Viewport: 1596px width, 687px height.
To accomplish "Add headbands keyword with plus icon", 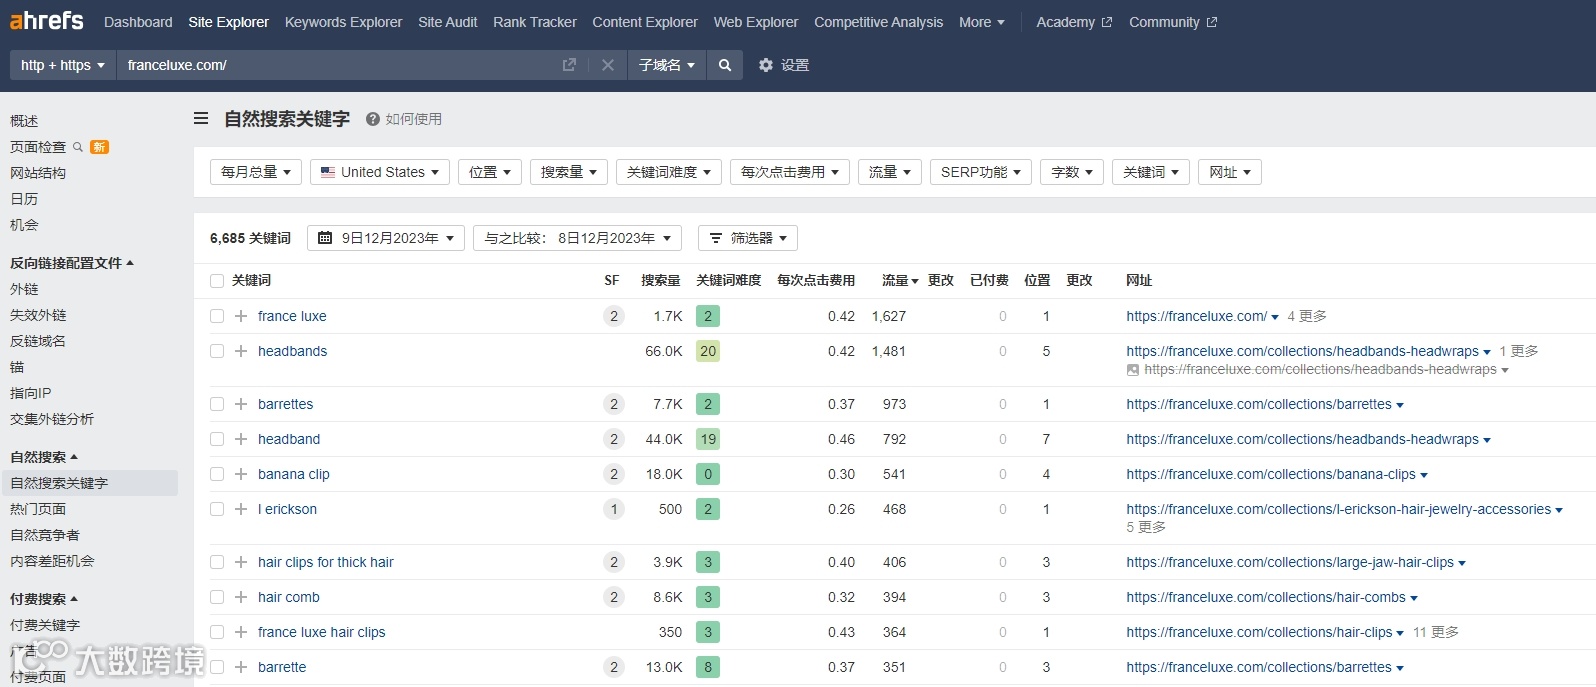I will pos(241,351).
